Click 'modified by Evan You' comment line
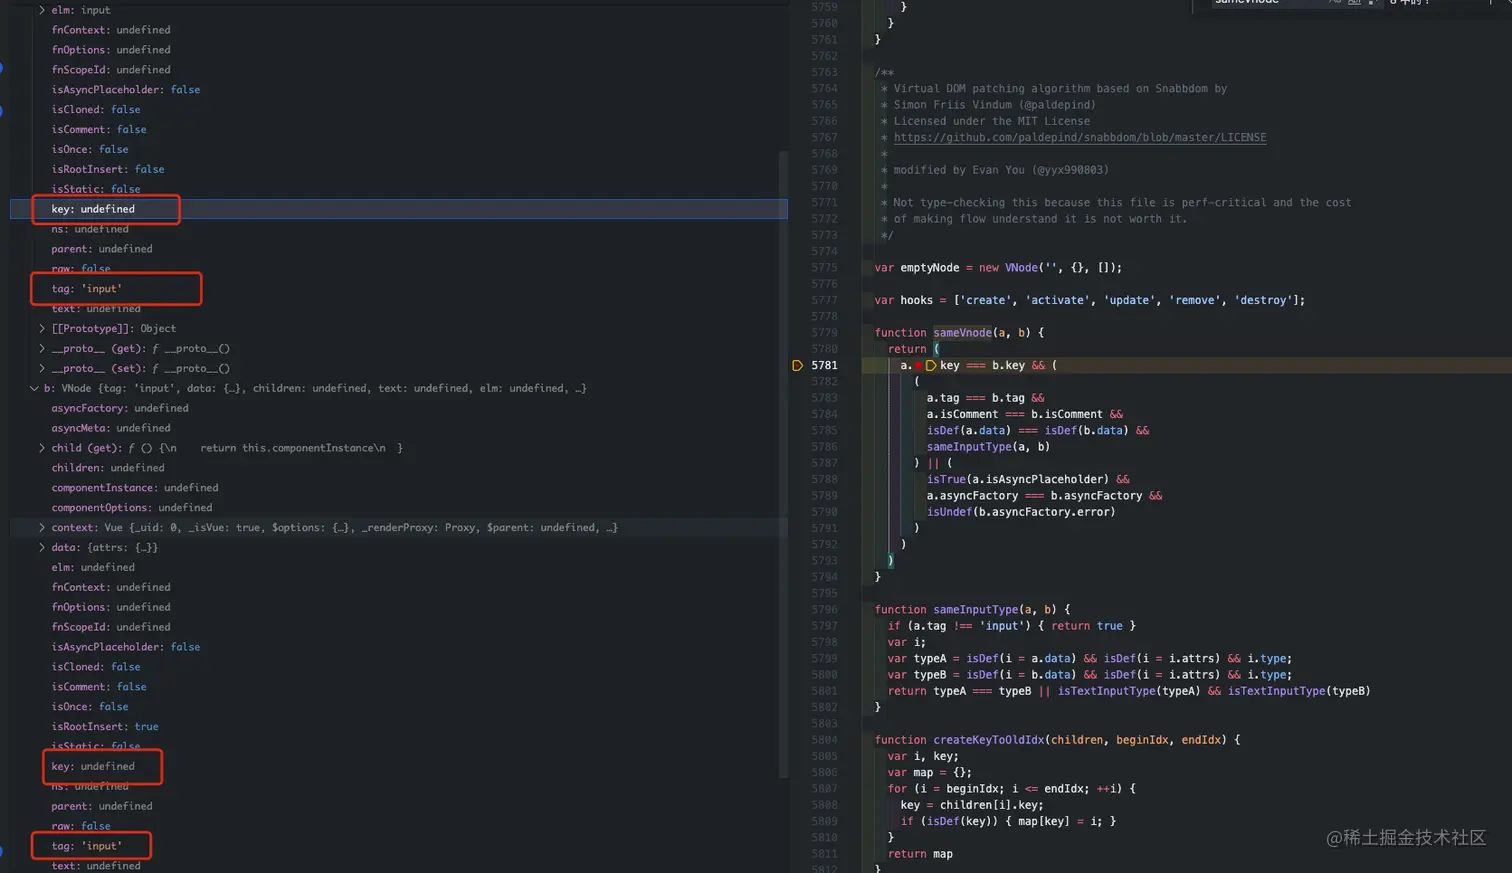1512x873 pixels. [x=1001, y=170]
